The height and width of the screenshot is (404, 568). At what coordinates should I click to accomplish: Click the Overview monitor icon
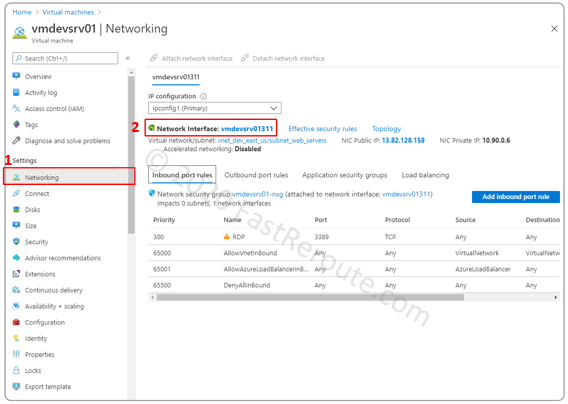click(x=16, y=76)
